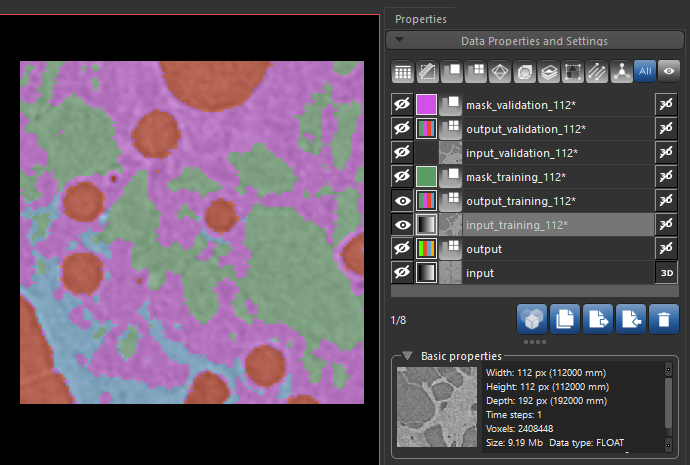
Task: Open the Properties tab
Action: coord(420,18)
